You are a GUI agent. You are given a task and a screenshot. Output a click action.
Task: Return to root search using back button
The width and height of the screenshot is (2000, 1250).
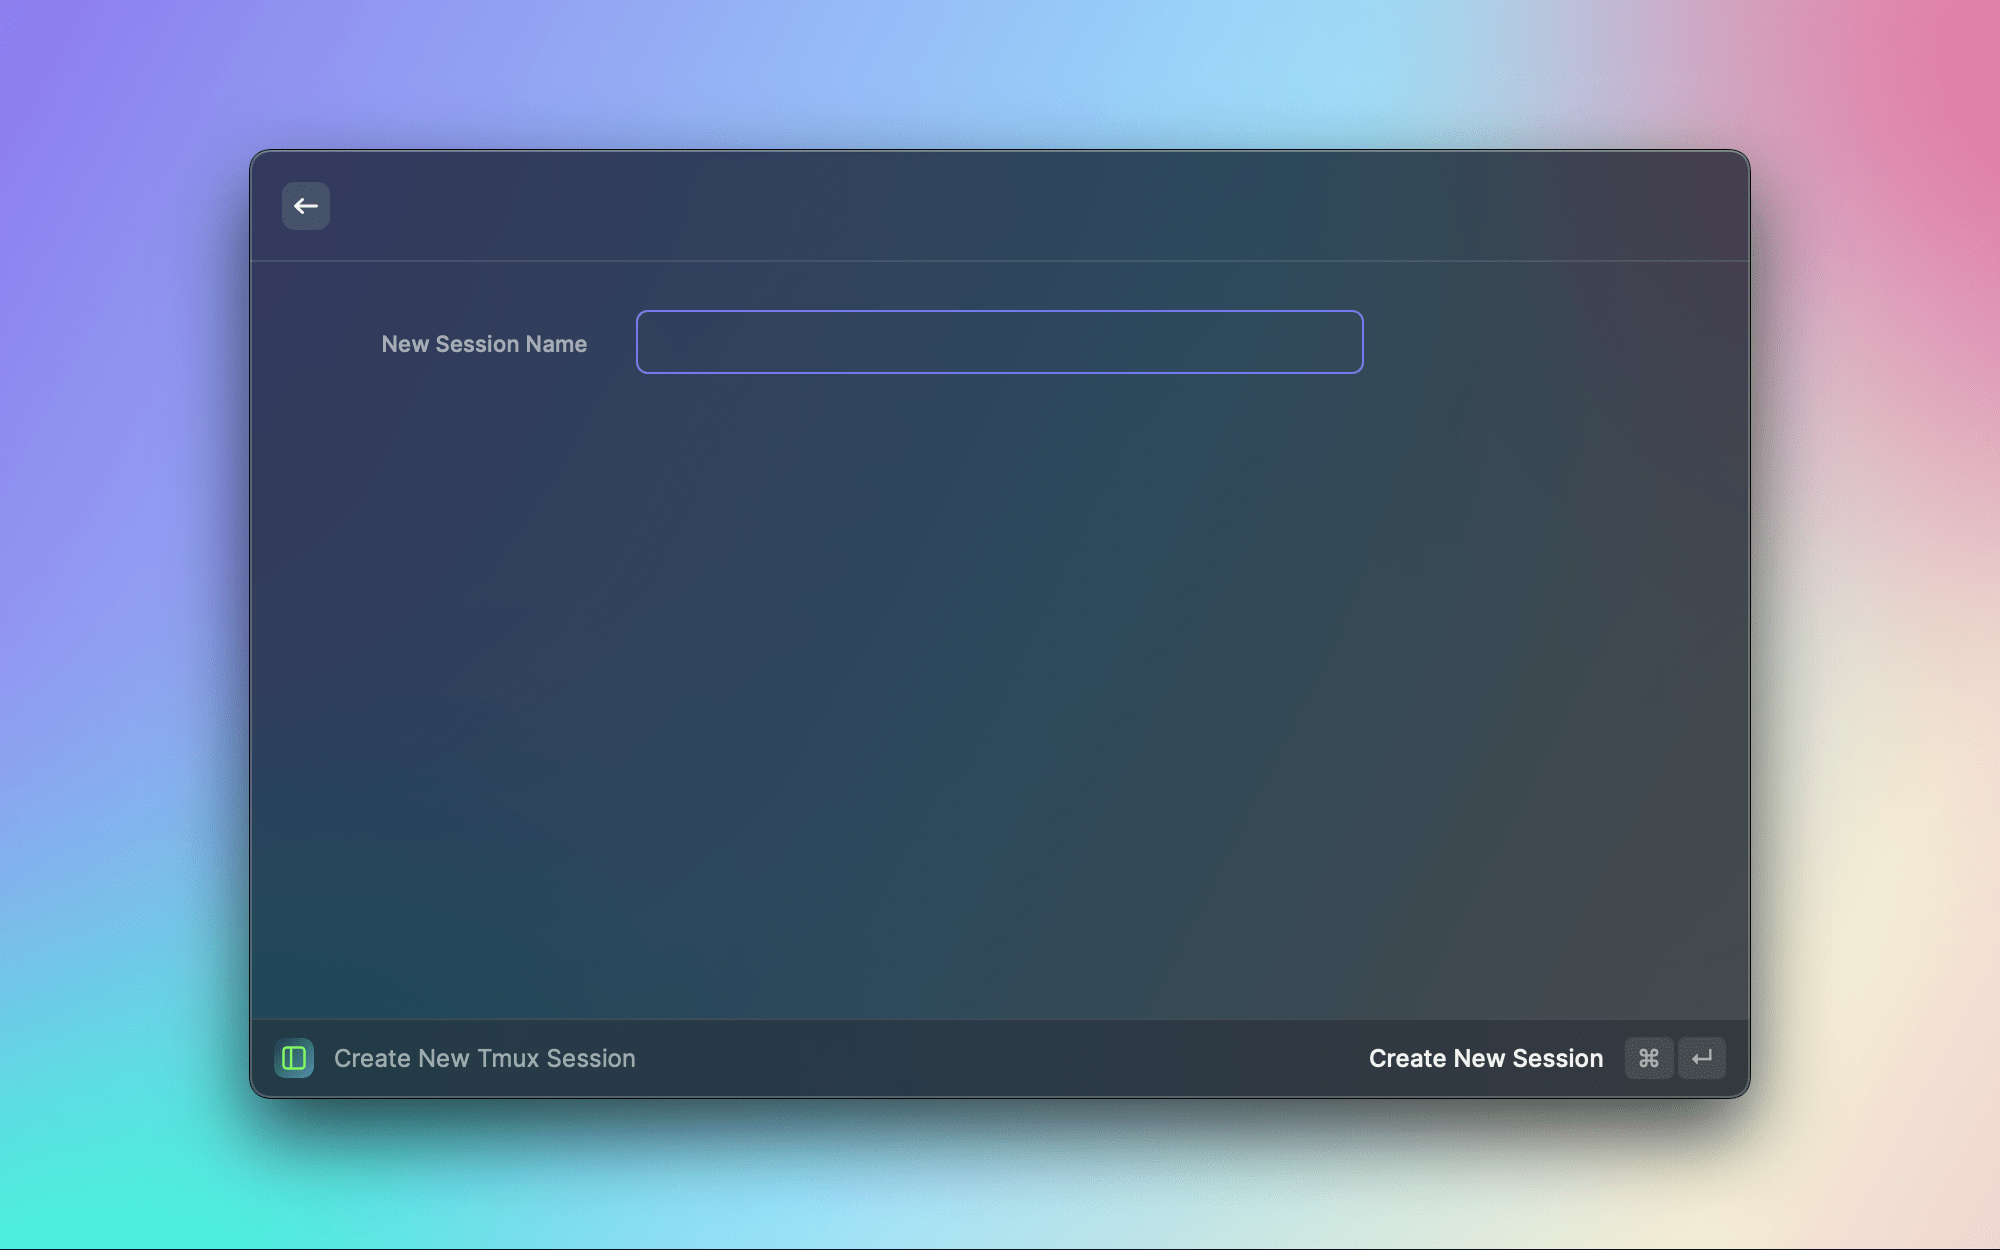point(305,206)
